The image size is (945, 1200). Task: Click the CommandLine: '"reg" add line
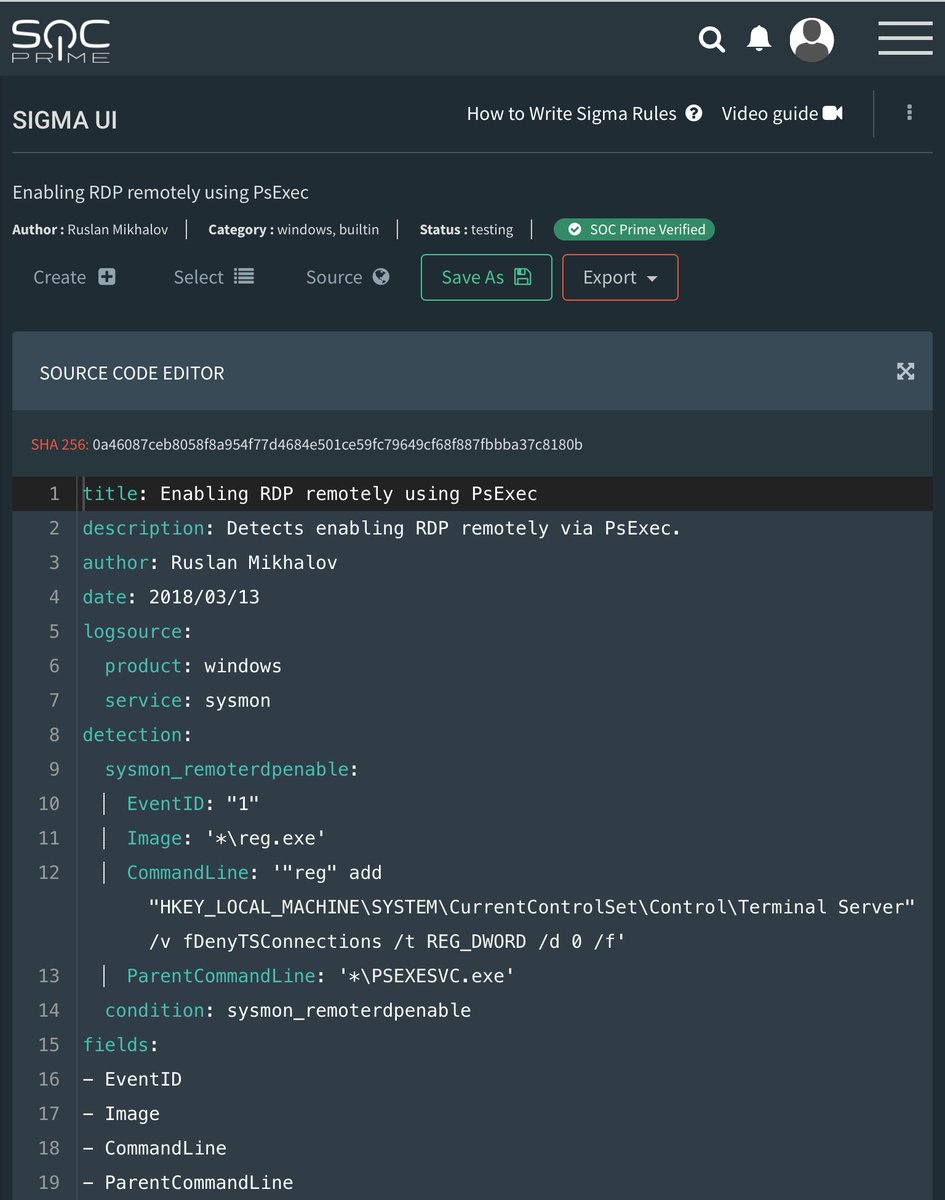pos(254,873)
